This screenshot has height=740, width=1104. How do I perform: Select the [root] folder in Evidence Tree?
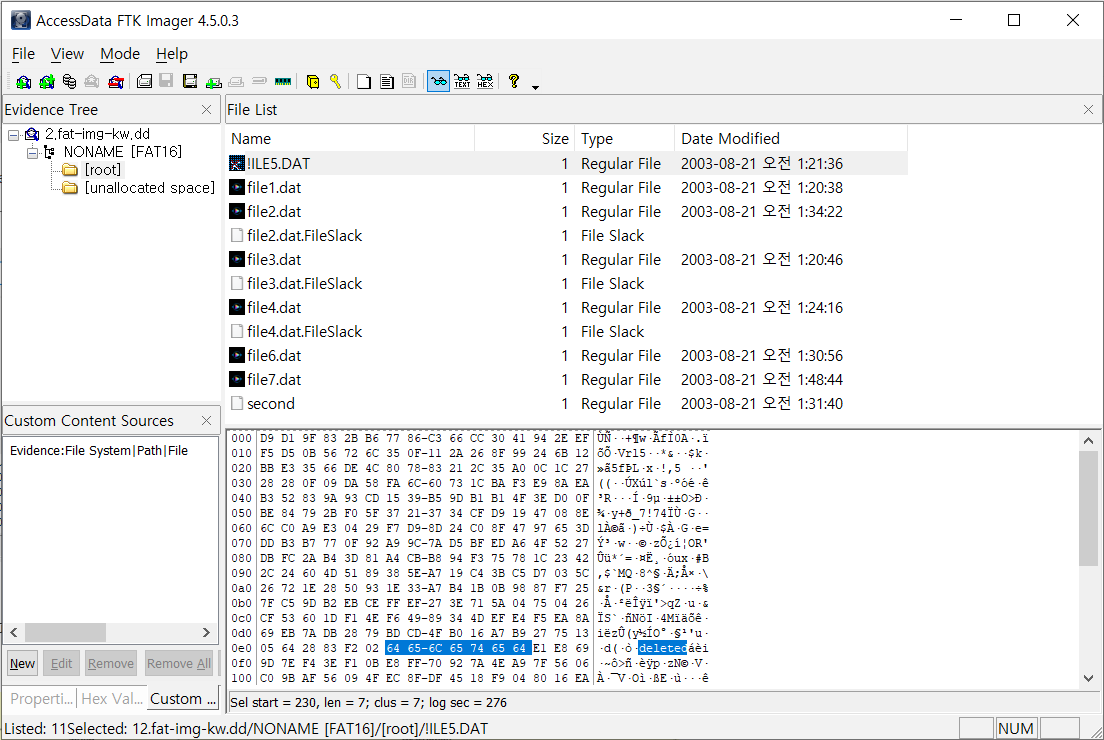click(x=103, y=170)
